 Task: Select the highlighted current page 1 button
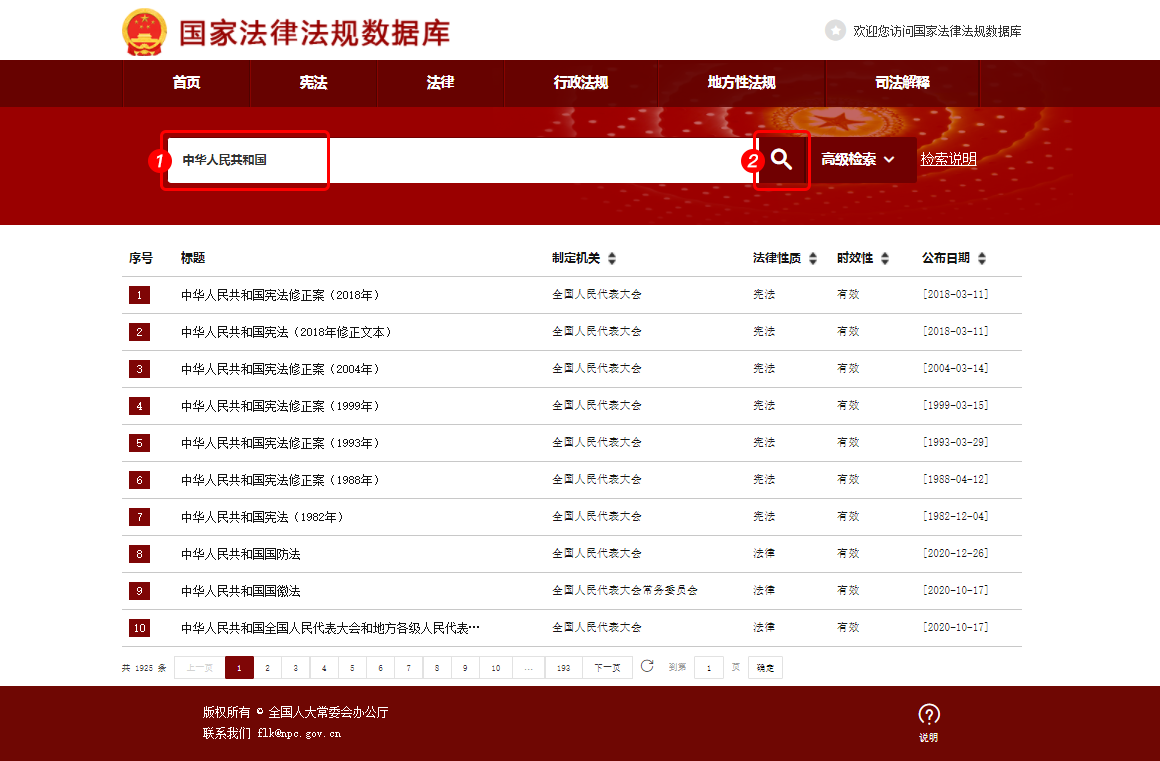pyautogui.click(x=239, y=668)
